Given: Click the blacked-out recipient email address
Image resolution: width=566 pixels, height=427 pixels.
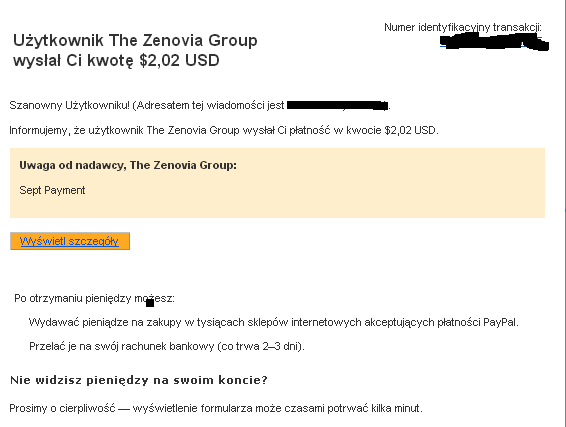Looking at the screenshot, I should coord(337,105).
